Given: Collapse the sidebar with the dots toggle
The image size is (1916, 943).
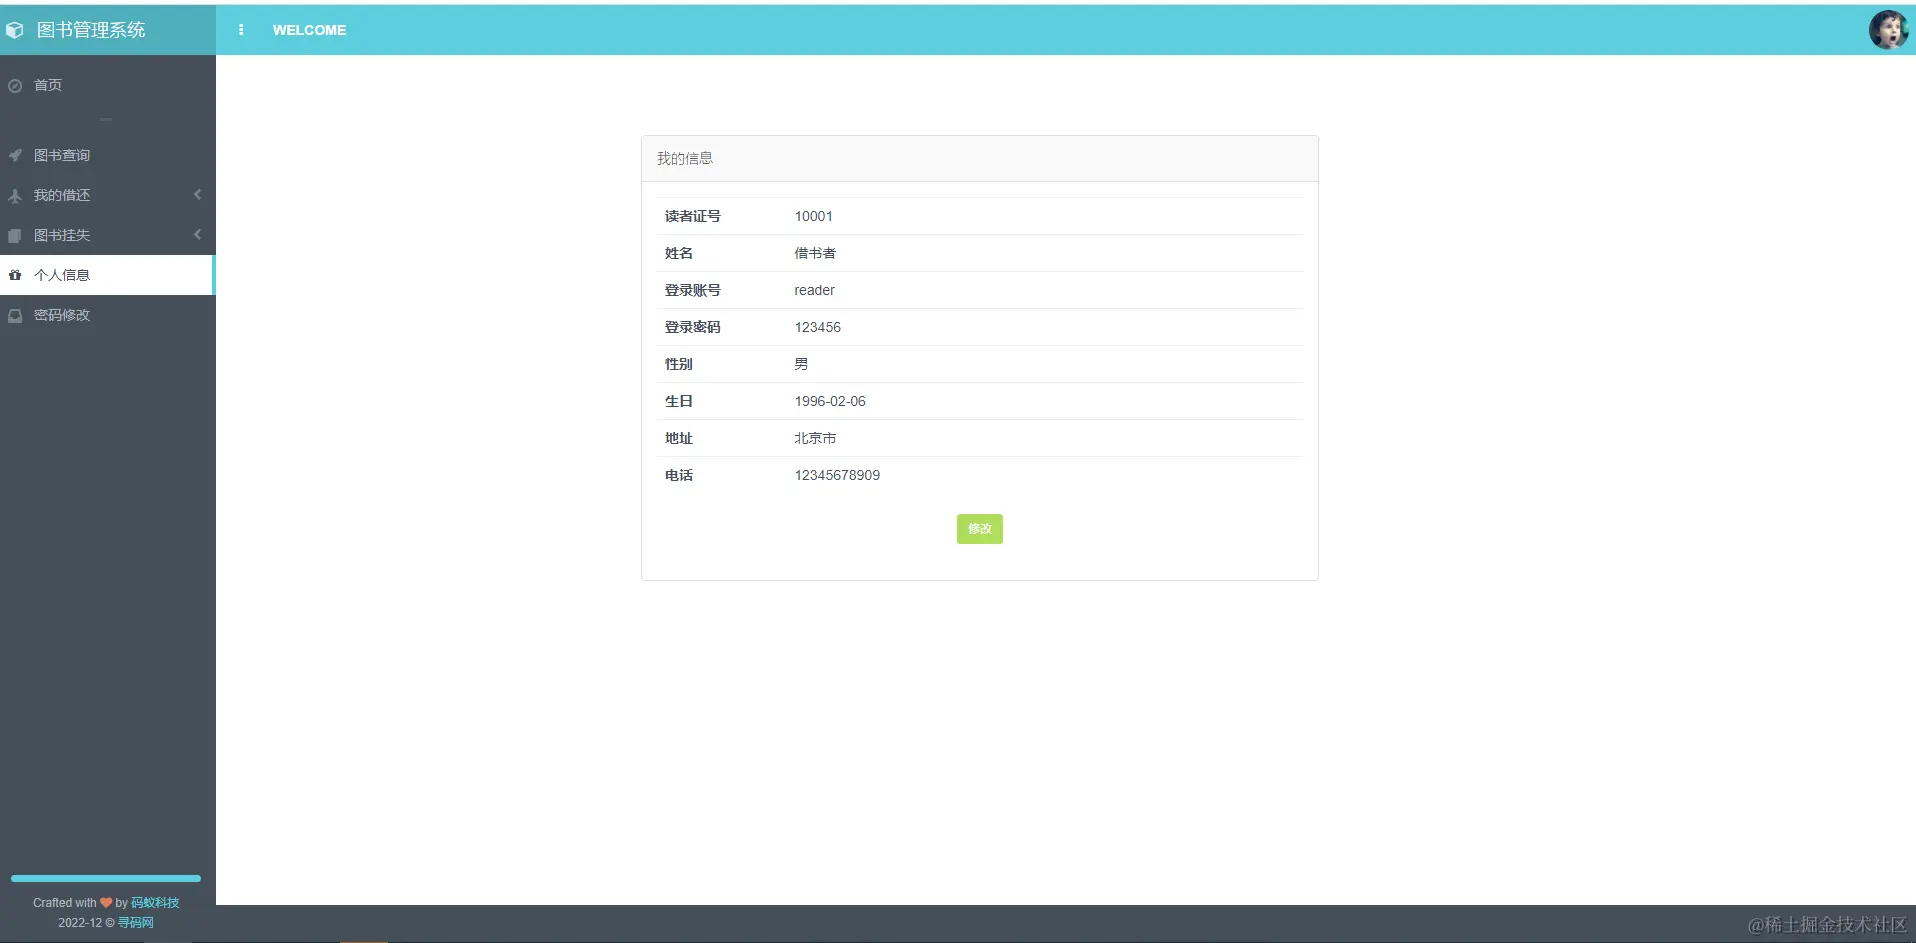Looking at the screenshot, I should (x=241, y=30).
